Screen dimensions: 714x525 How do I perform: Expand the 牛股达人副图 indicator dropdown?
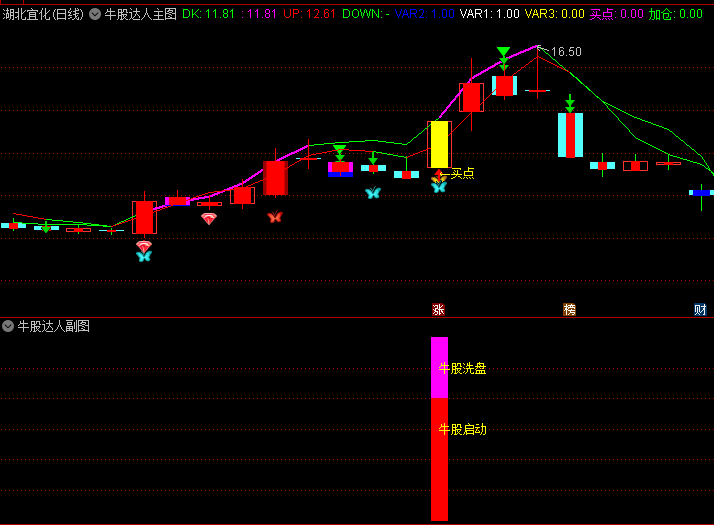(x=8, y=326)
